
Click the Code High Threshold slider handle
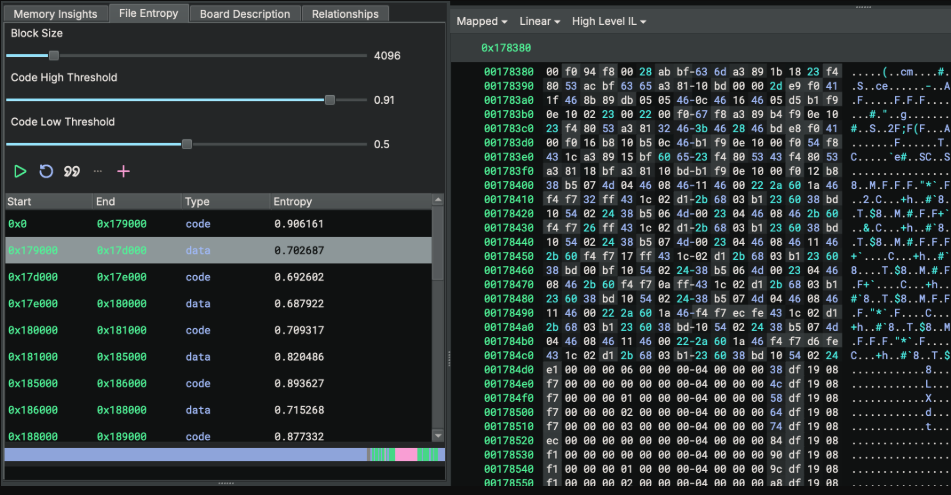pyautogui.click(x=330, y=100)
